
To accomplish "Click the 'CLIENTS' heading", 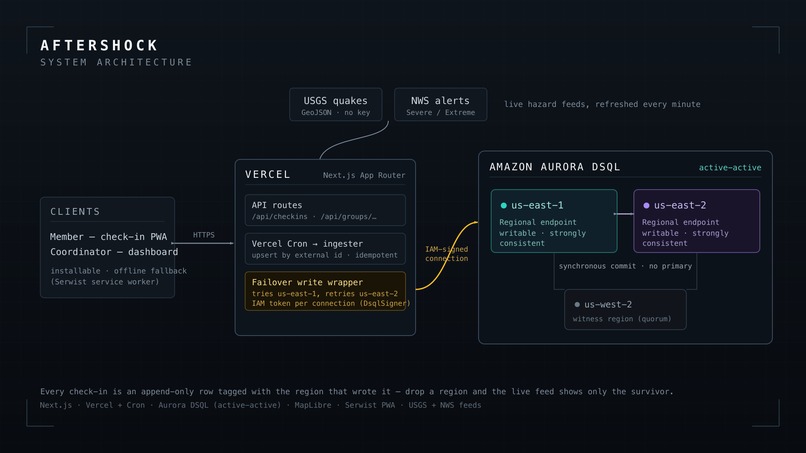I will point(75,211).
